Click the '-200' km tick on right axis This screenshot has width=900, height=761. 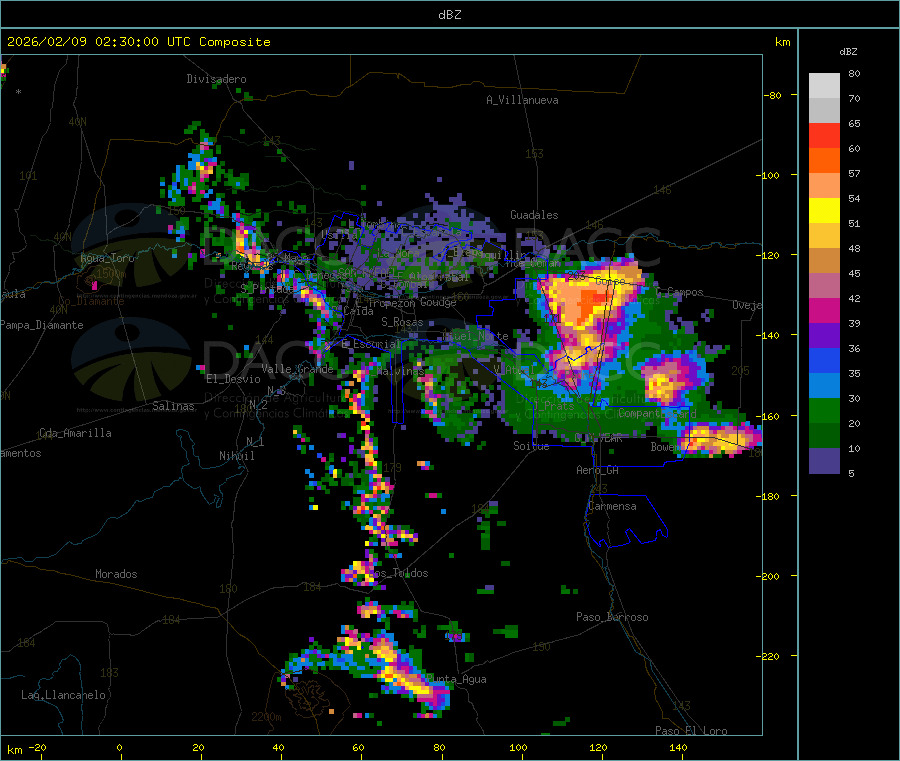click(x=768, y=576)
